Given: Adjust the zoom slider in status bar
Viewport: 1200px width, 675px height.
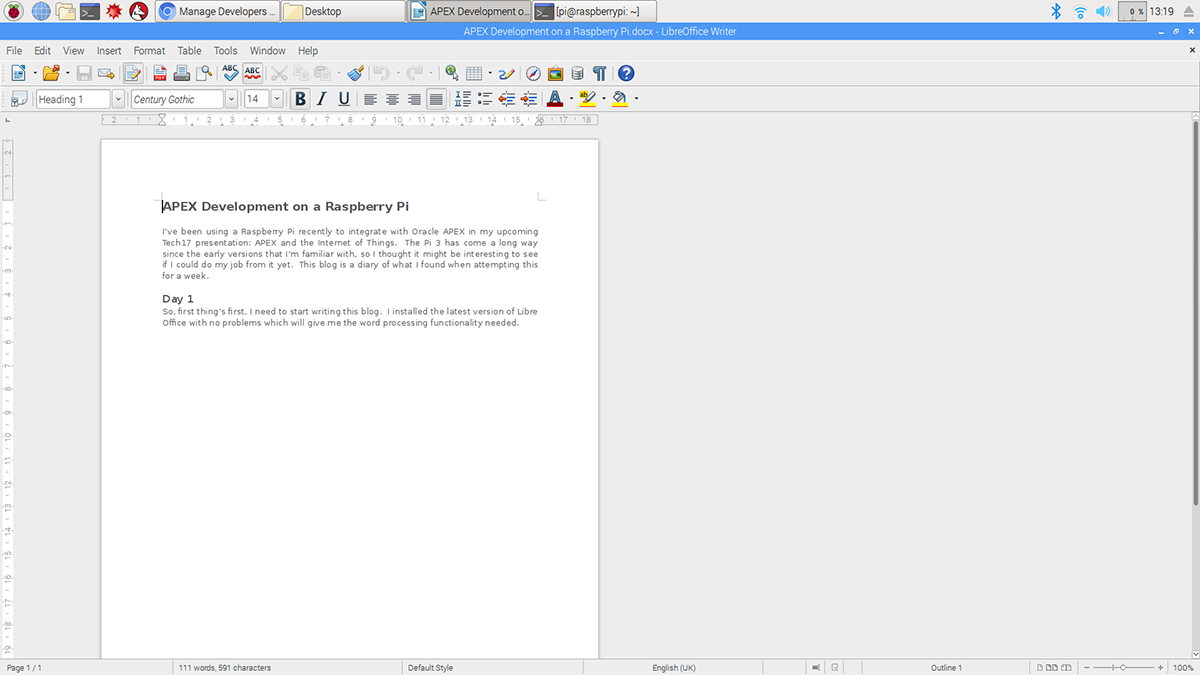Looking at the screenshot, I should [1123, 667].
